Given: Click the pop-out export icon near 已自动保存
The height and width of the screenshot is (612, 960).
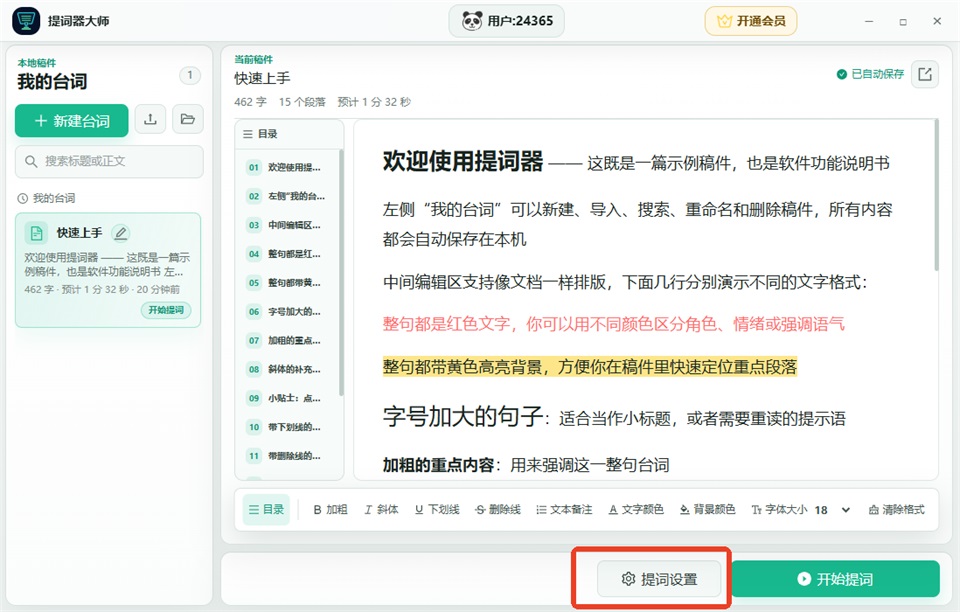Looking at the screenshot, I should point(924,75).
